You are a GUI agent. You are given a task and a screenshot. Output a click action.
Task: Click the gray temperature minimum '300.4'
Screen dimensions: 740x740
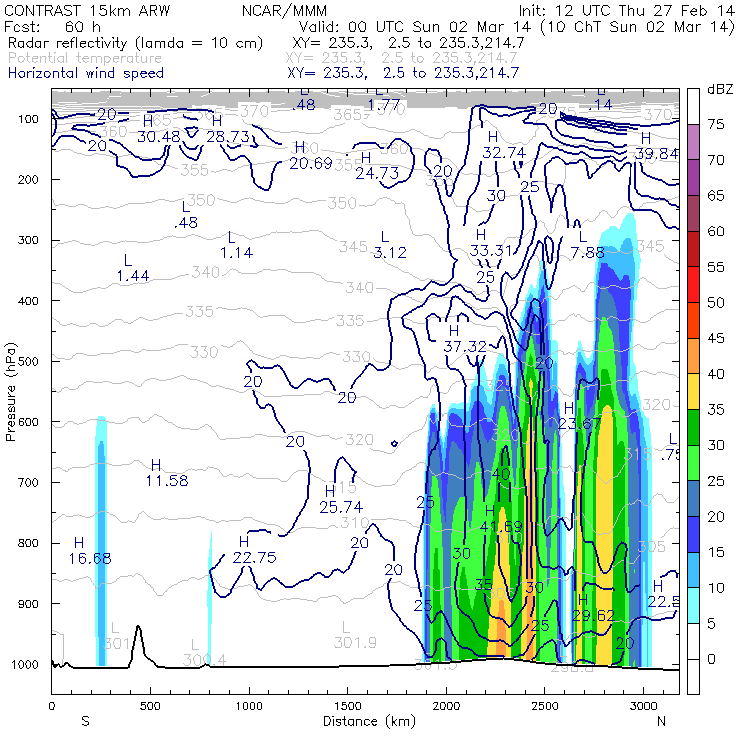(204, 660)
